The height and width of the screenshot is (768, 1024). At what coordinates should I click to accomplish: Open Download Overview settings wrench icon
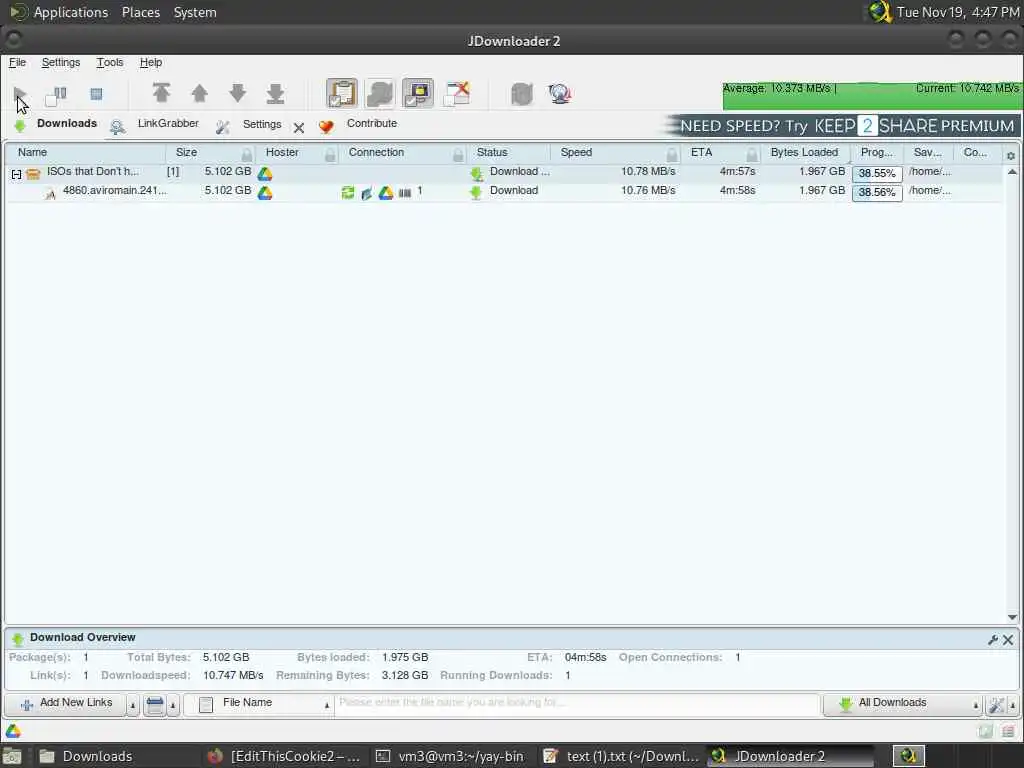(x=993, y=640)
